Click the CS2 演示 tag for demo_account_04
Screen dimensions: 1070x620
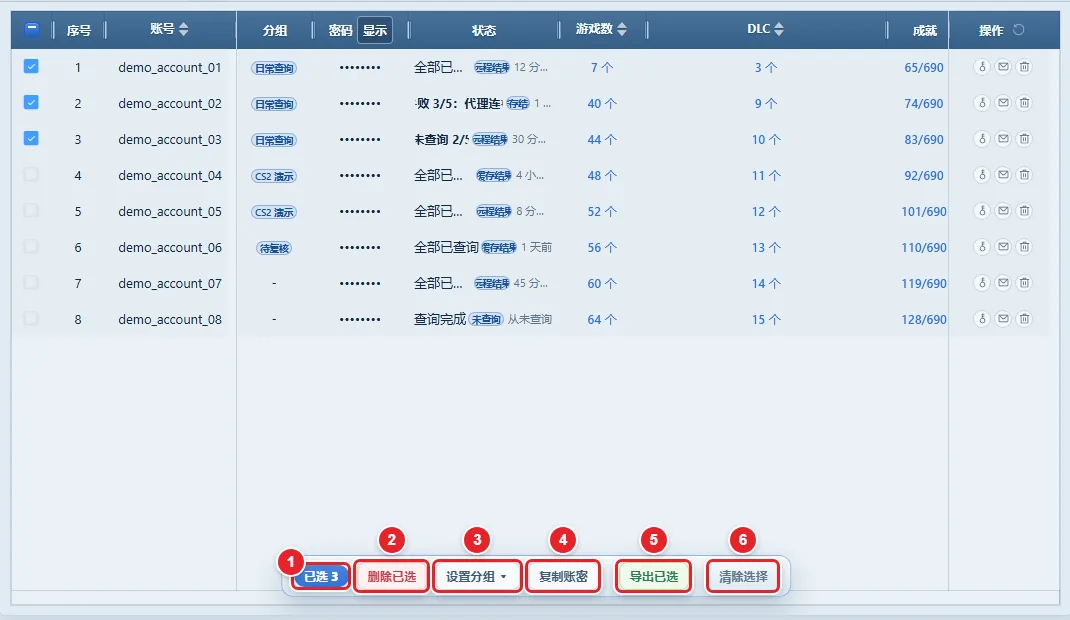[274, 176]
